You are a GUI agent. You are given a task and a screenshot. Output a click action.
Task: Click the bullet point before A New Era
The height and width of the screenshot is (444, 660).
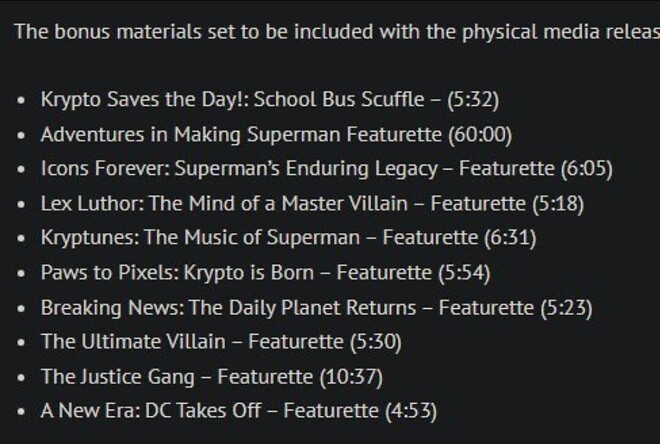(x=23, y=412)
